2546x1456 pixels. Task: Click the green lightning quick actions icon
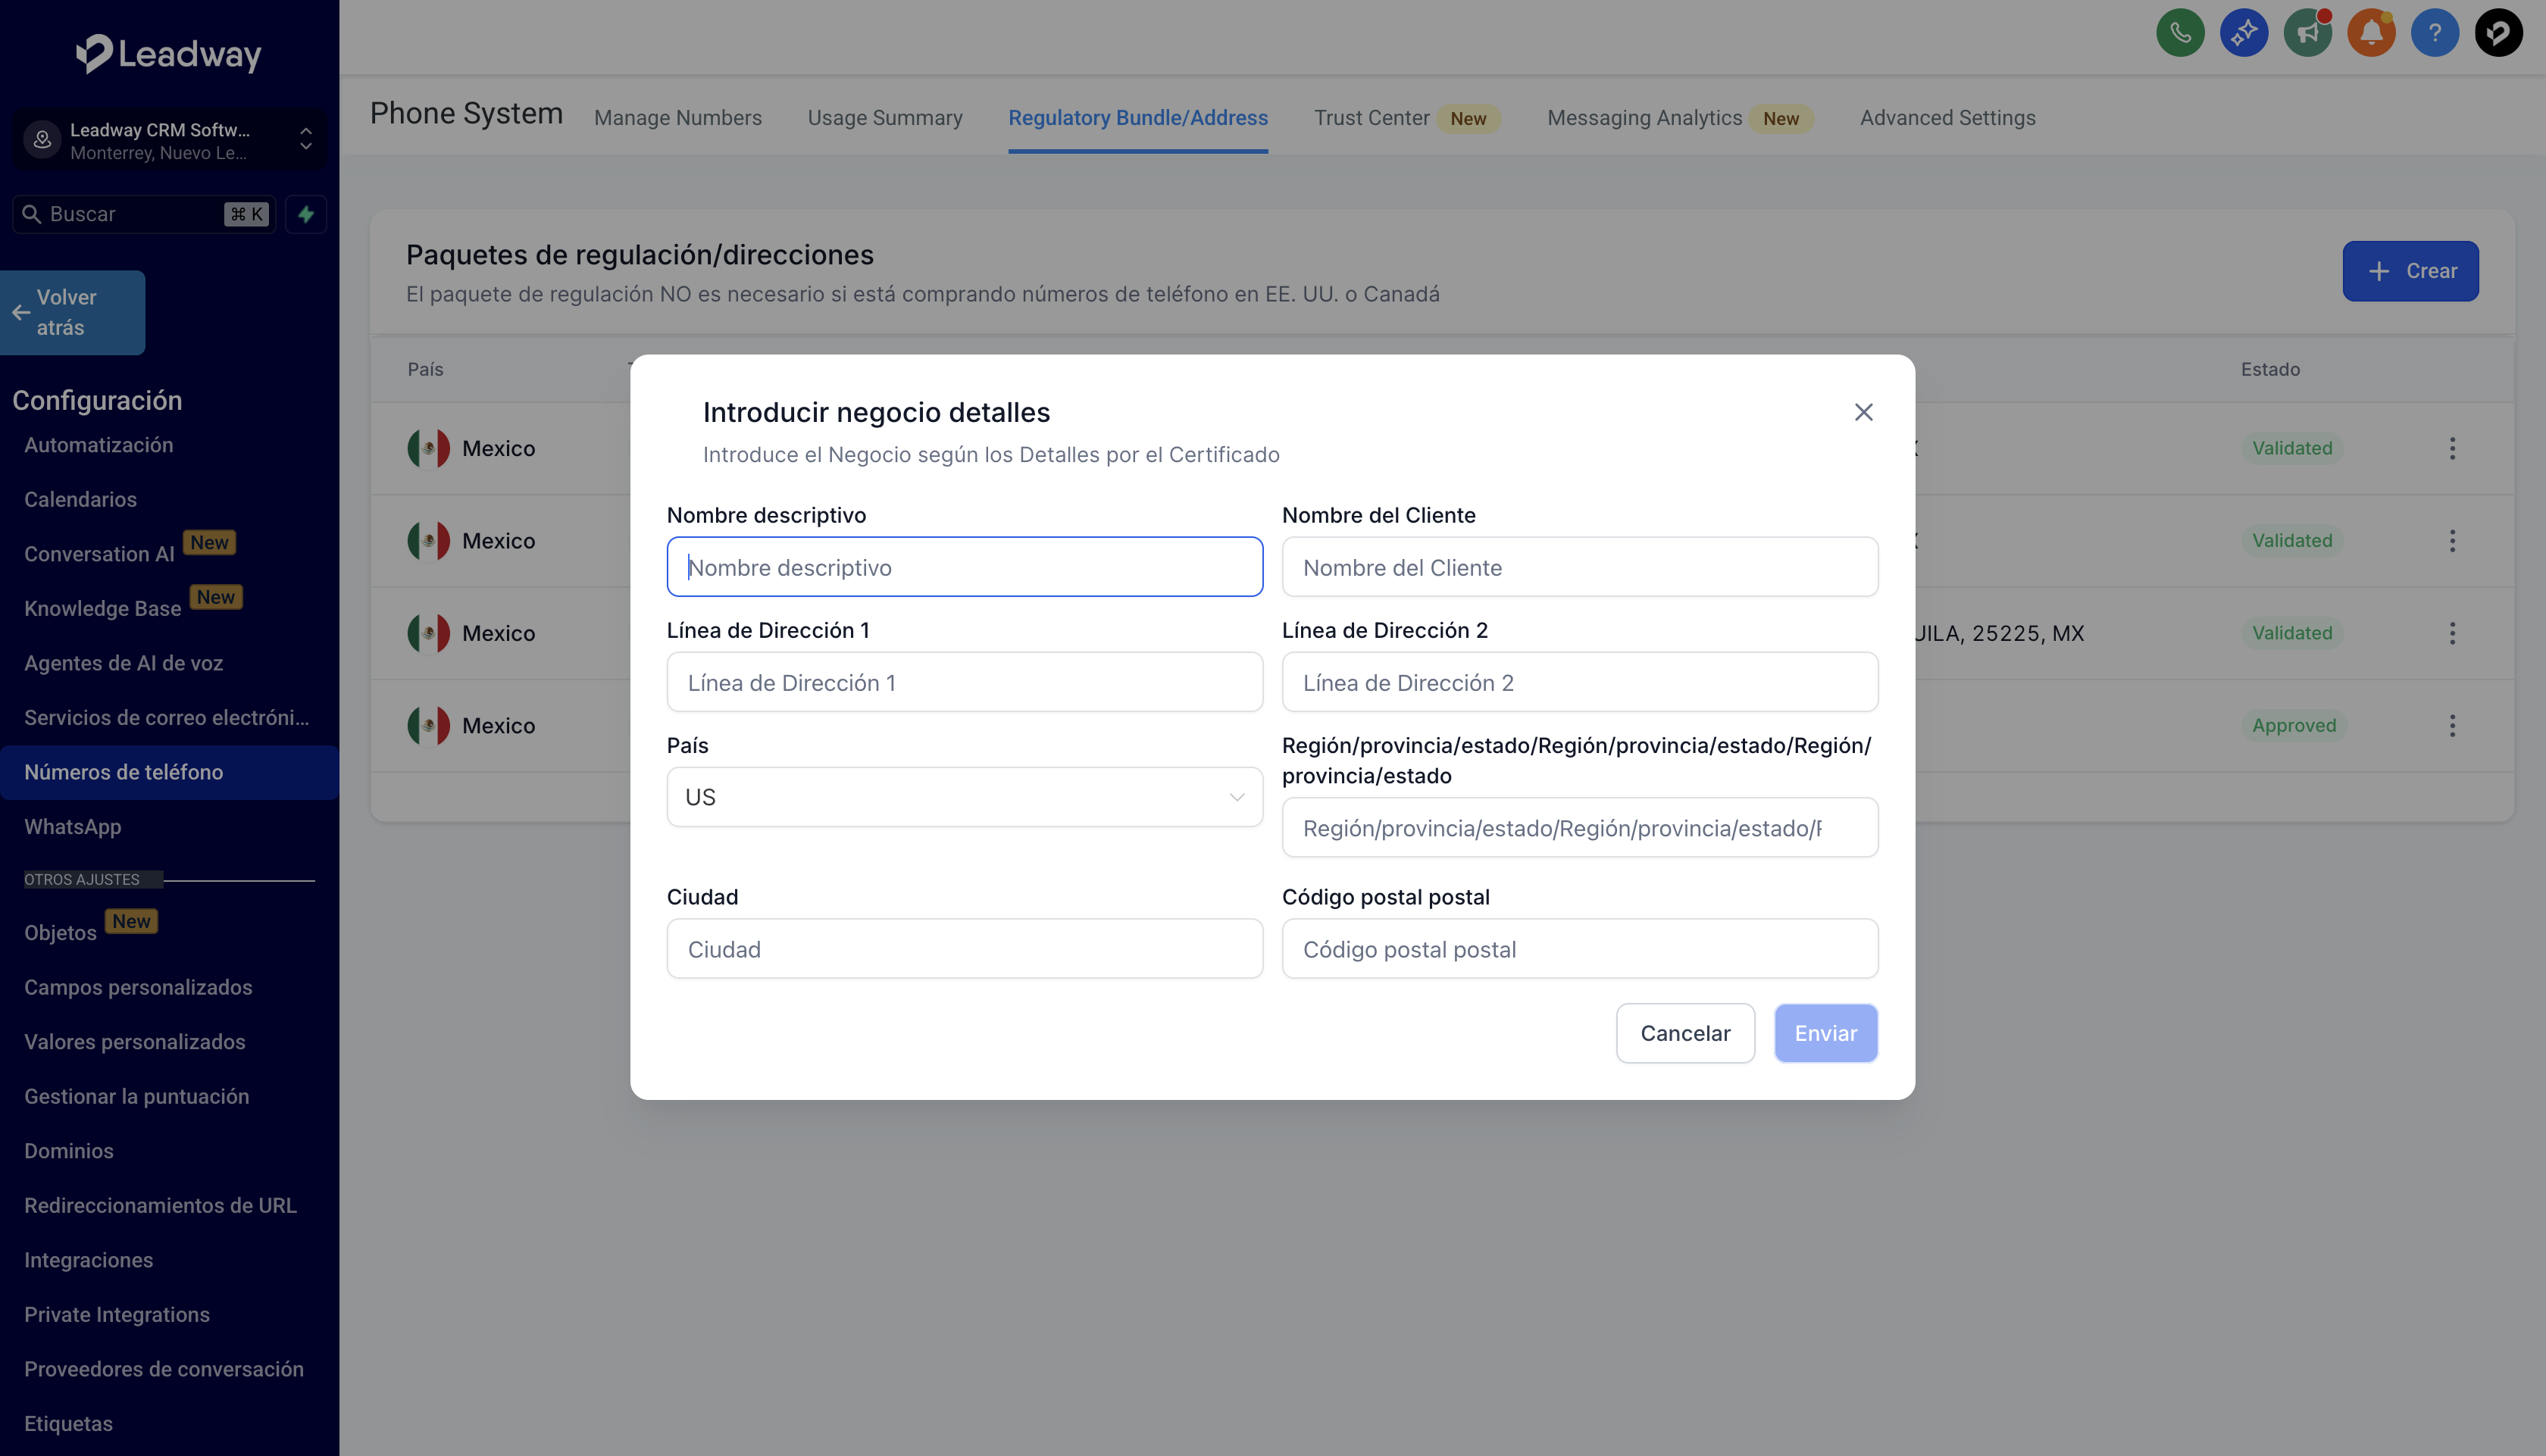pos(306,214)
